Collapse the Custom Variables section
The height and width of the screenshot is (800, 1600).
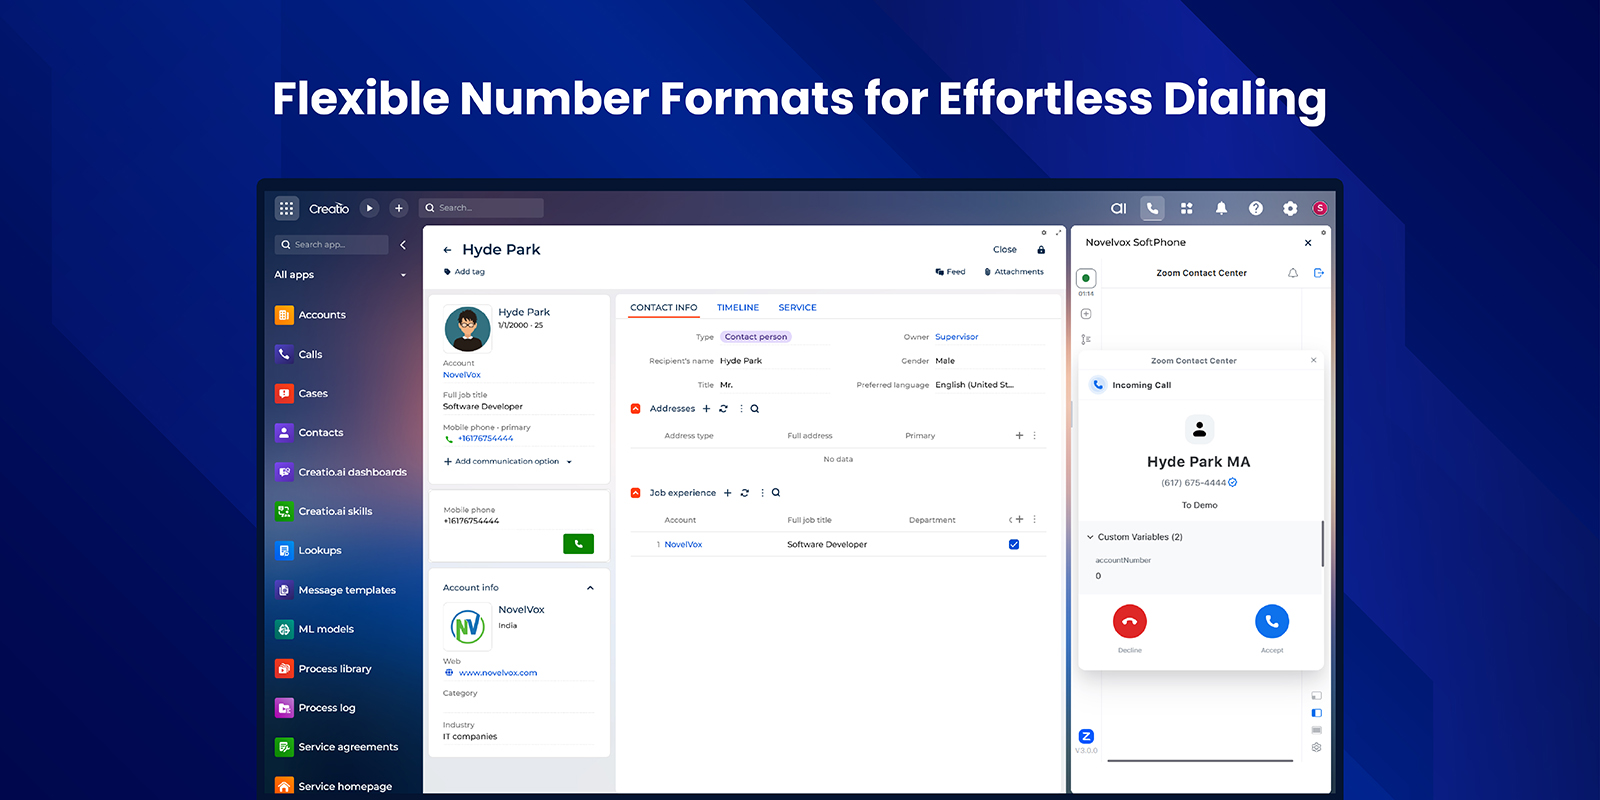[1091, 537]
